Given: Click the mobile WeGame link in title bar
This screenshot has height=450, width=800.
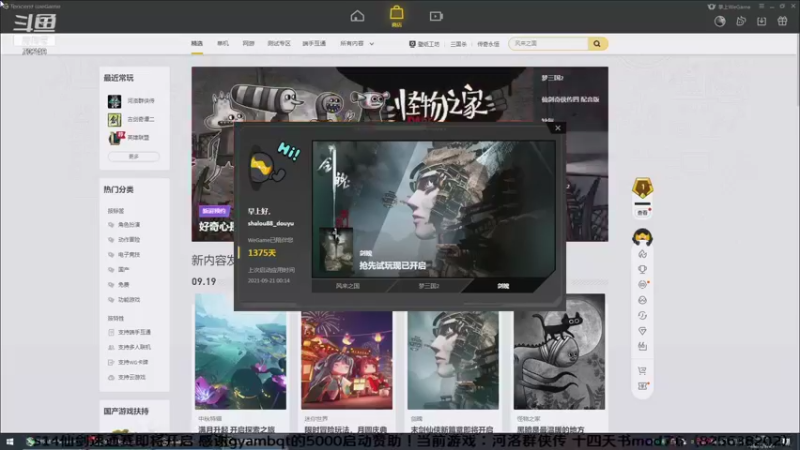Looking at the screenshot, I should pos(730,7).
